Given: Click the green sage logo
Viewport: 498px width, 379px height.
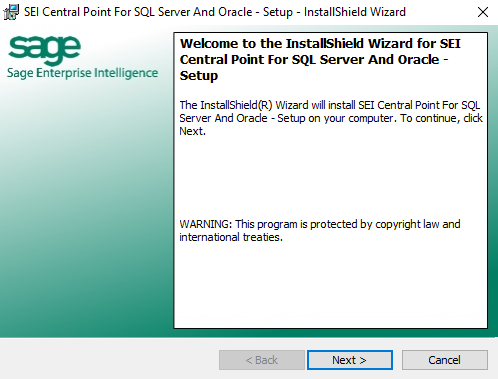Looking at the screenshot, I should point(44,50).
